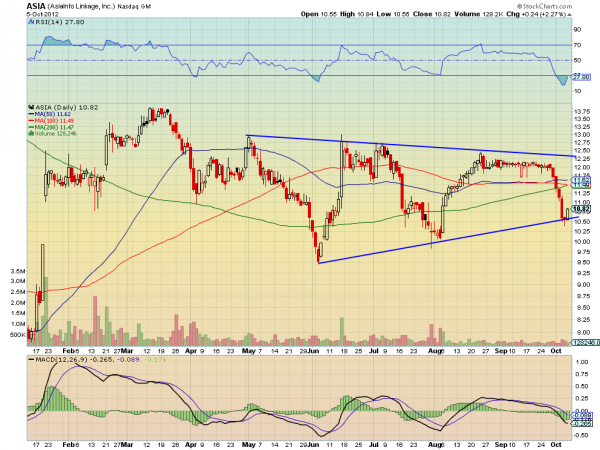Click the green up-arrow after the Chg value

coord(569,14)
